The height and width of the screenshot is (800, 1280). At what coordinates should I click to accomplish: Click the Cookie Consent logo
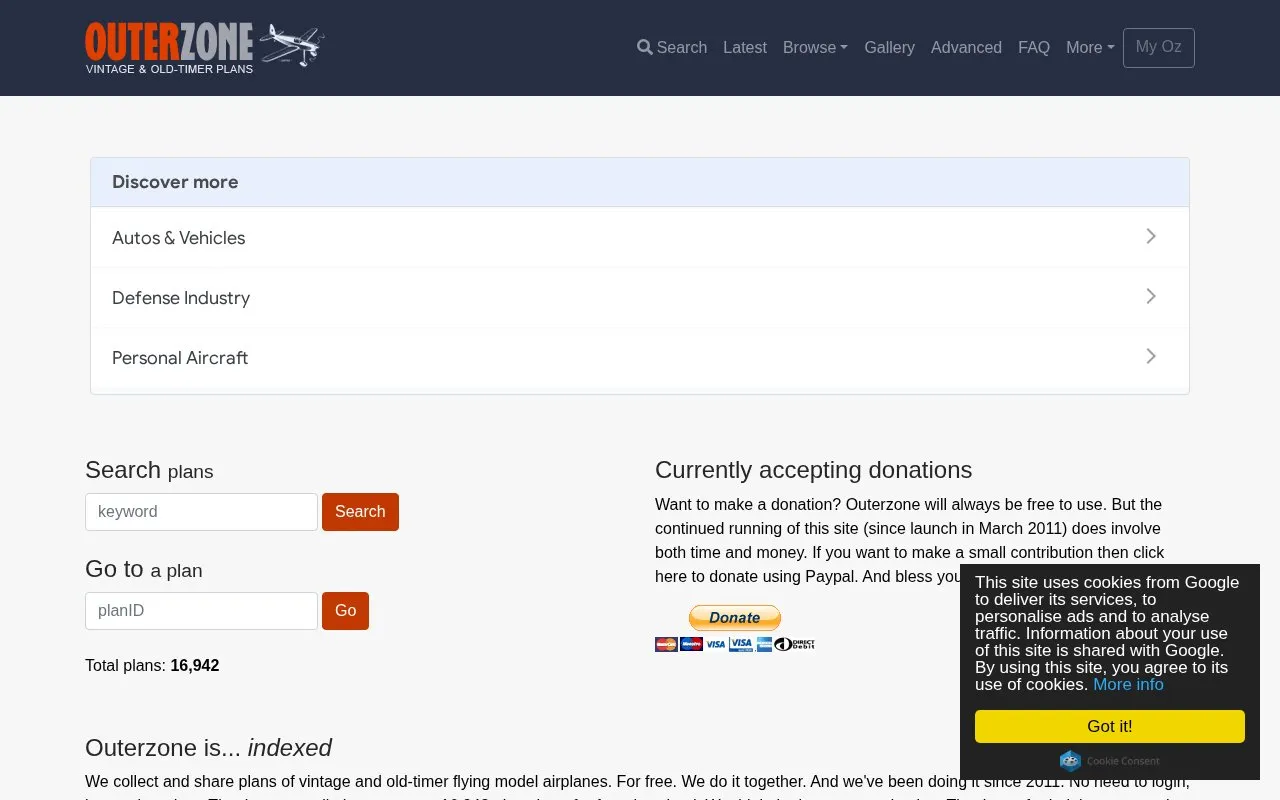(1110, 761)
